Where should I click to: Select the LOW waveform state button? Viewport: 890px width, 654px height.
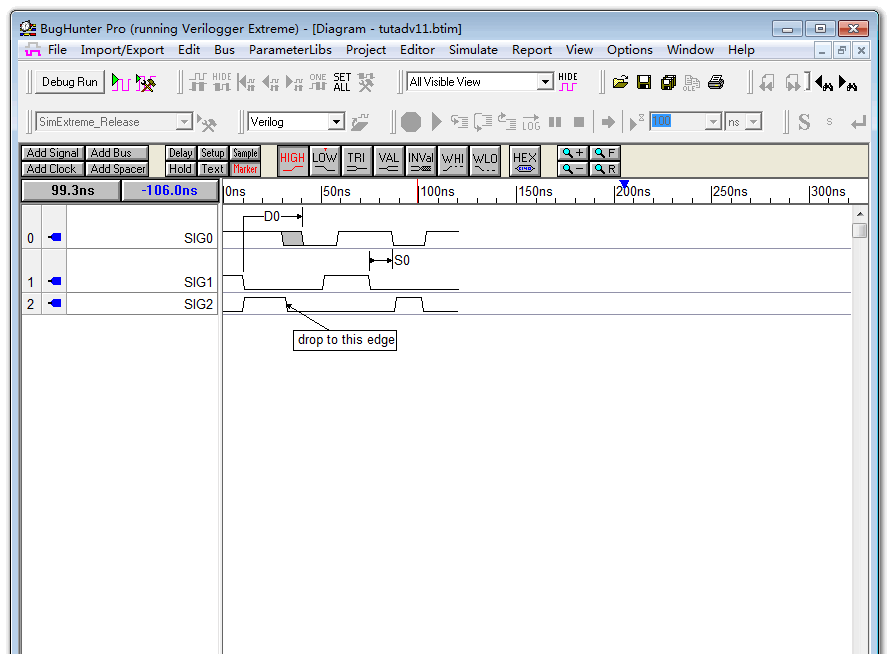point(324,160)
